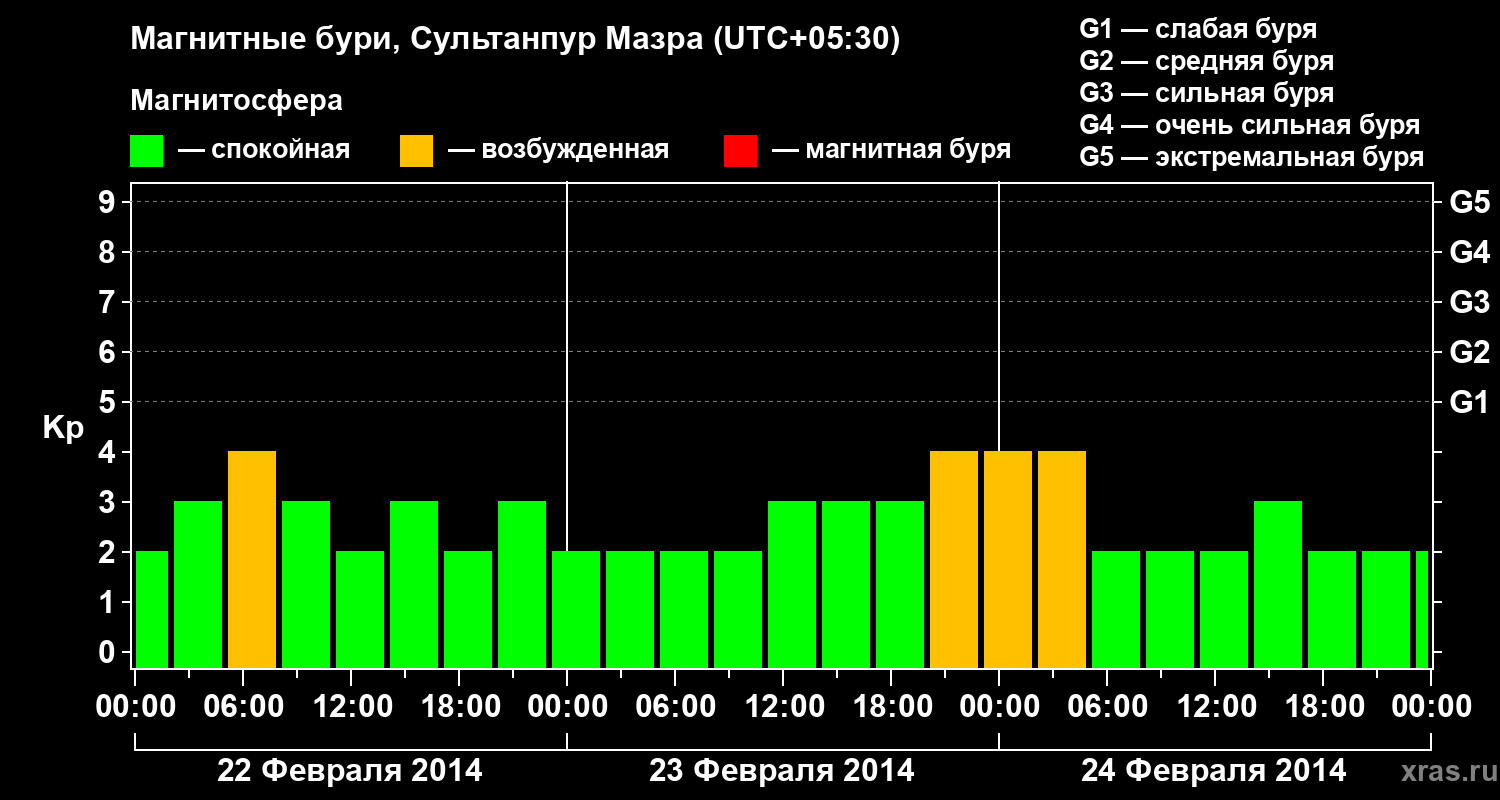The width and height of the screenshot is (1500, 800).
Task: Click the red 'магнитная буря' legend swatch
Action: [x=740, y=151]
